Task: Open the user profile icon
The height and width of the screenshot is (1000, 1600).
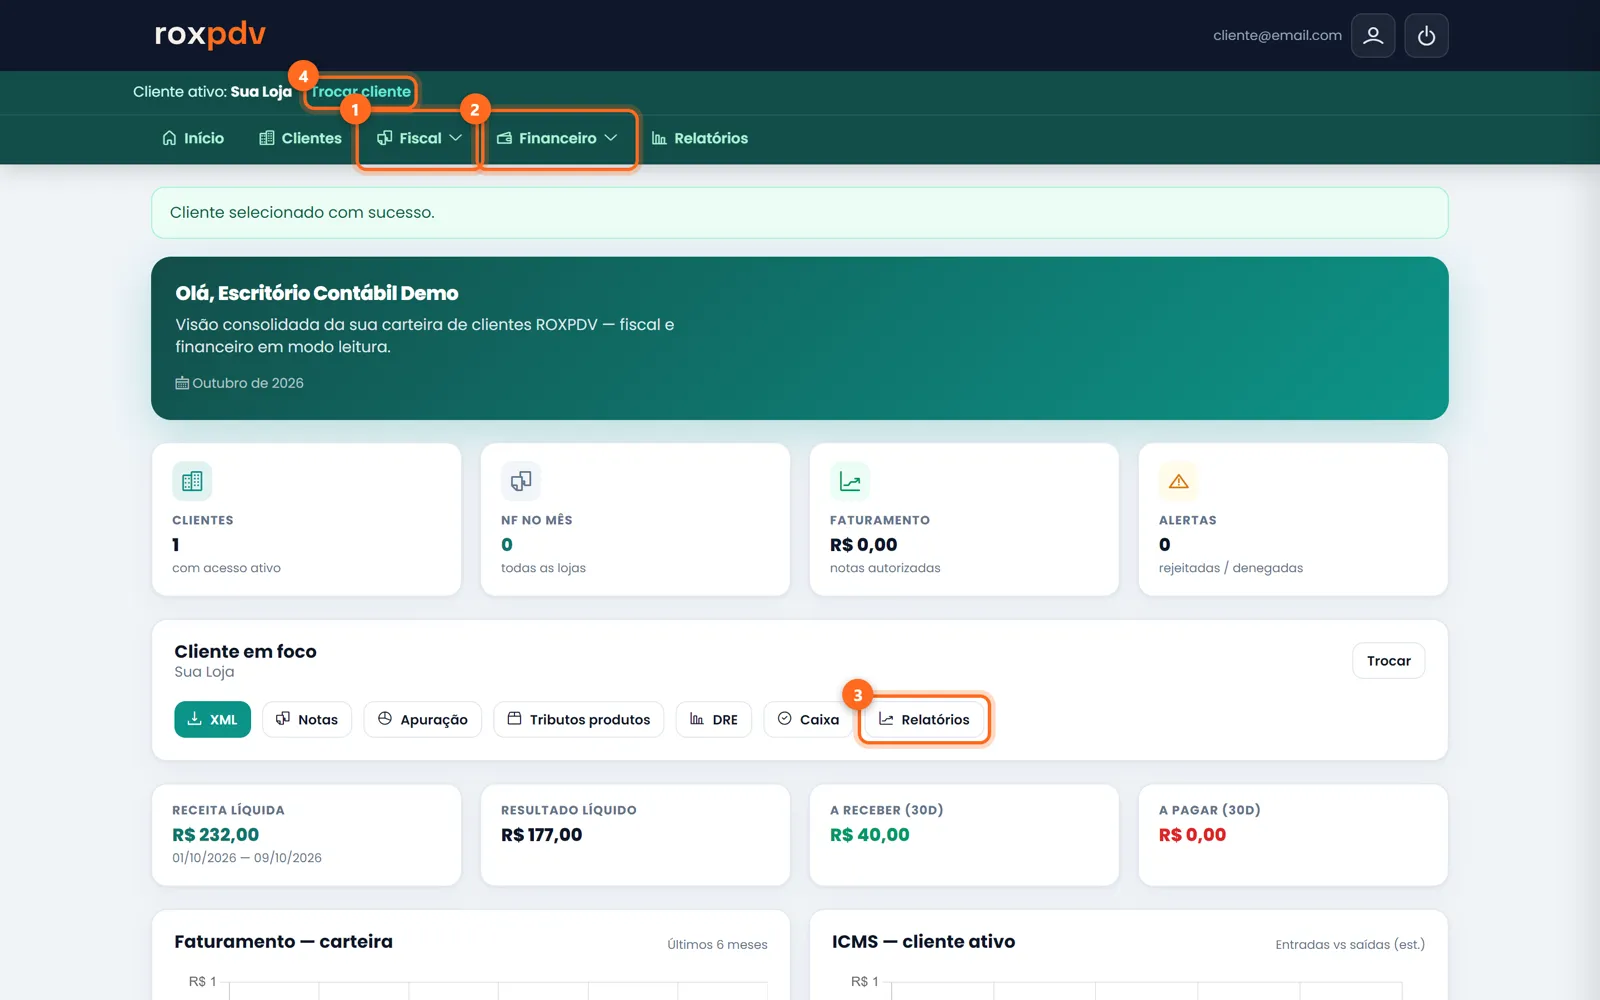Action: (1373, 36)
